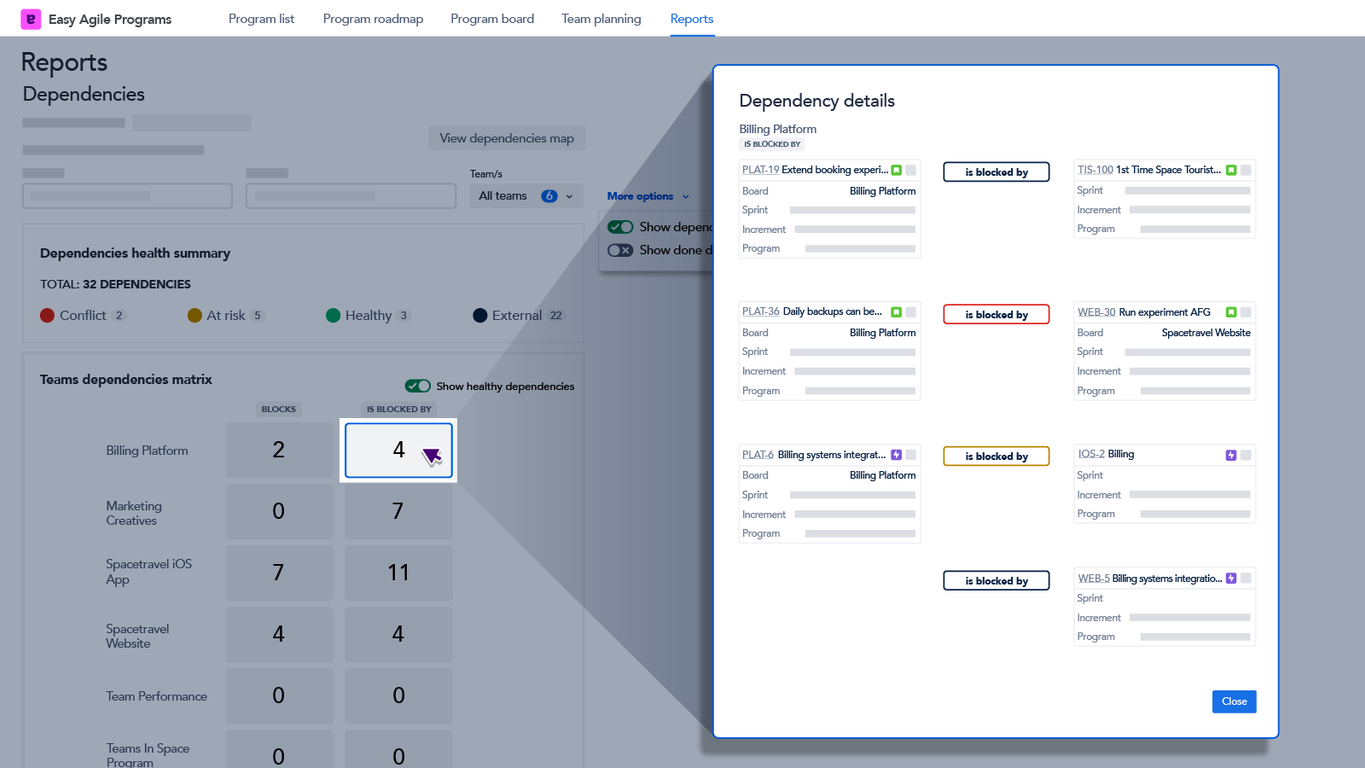Close the Dependency details dialog
The width and height of the screenshot is (1365, 768).
click(1233, 701)
